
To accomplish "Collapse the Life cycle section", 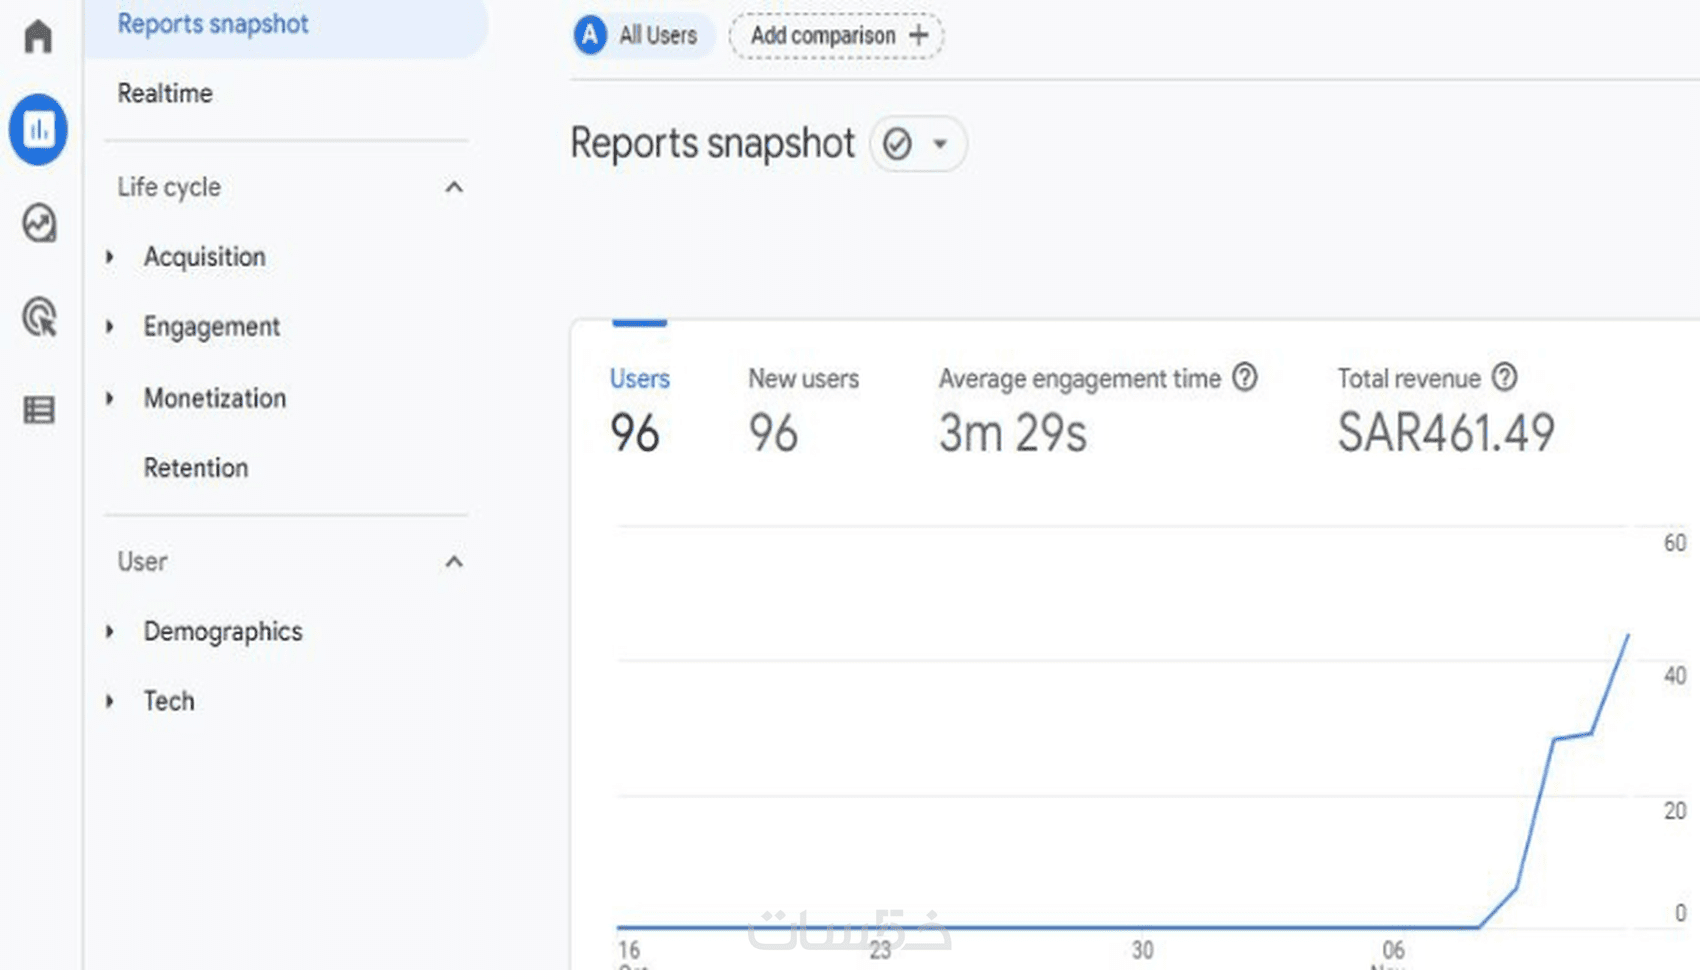I will click(x=454, y=187).
